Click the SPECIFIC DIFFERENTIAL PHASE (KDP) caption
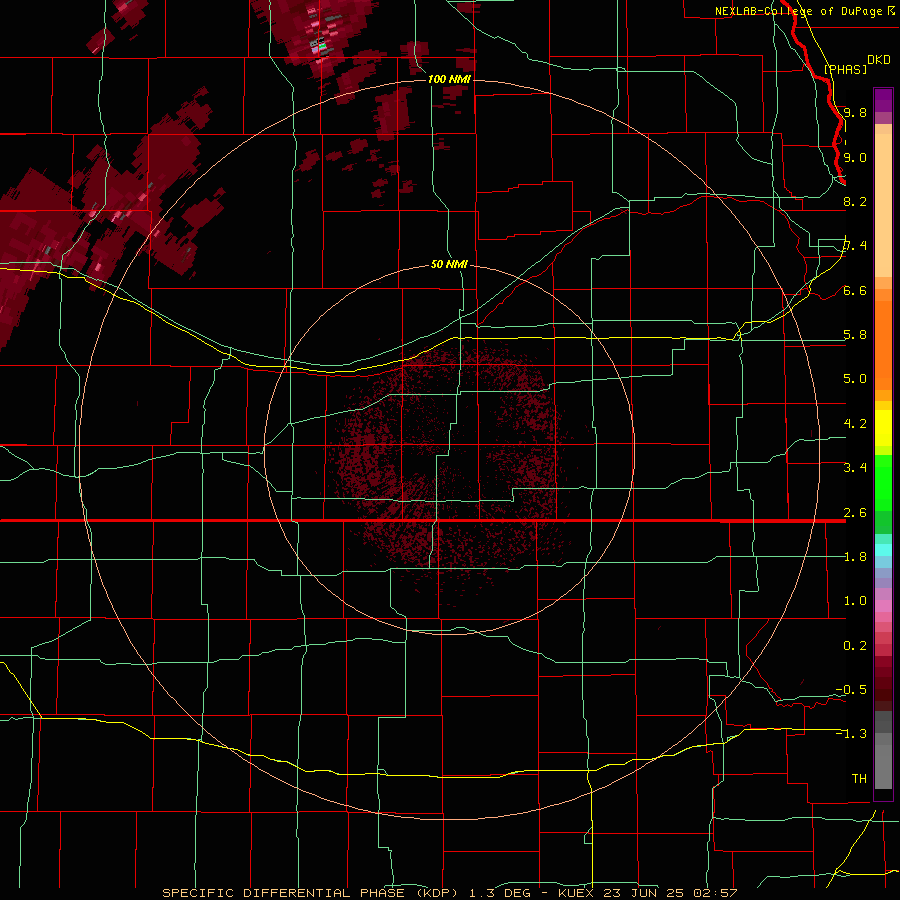Screen dimensions: 900x900 (313, 893)
